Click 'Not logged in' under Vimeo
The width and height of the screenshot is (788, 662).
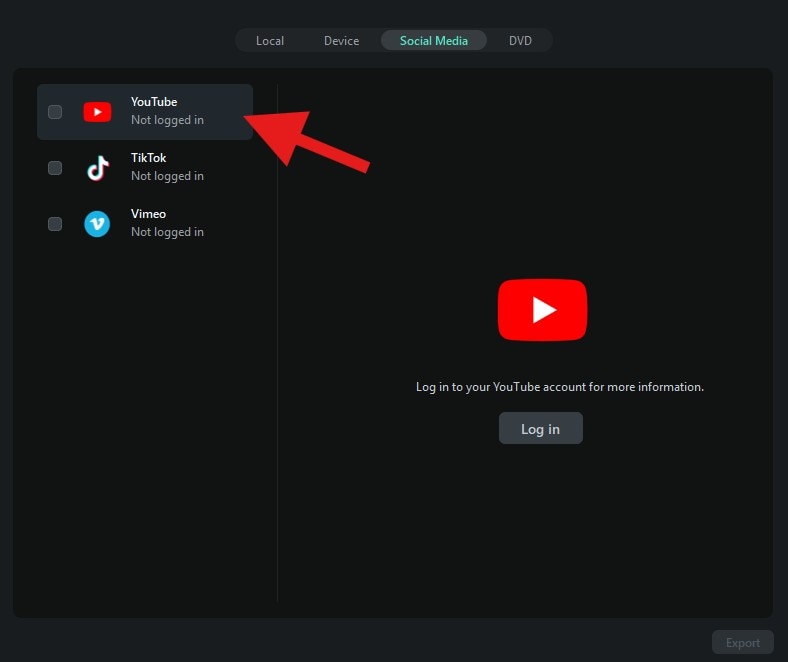point(167,232)
